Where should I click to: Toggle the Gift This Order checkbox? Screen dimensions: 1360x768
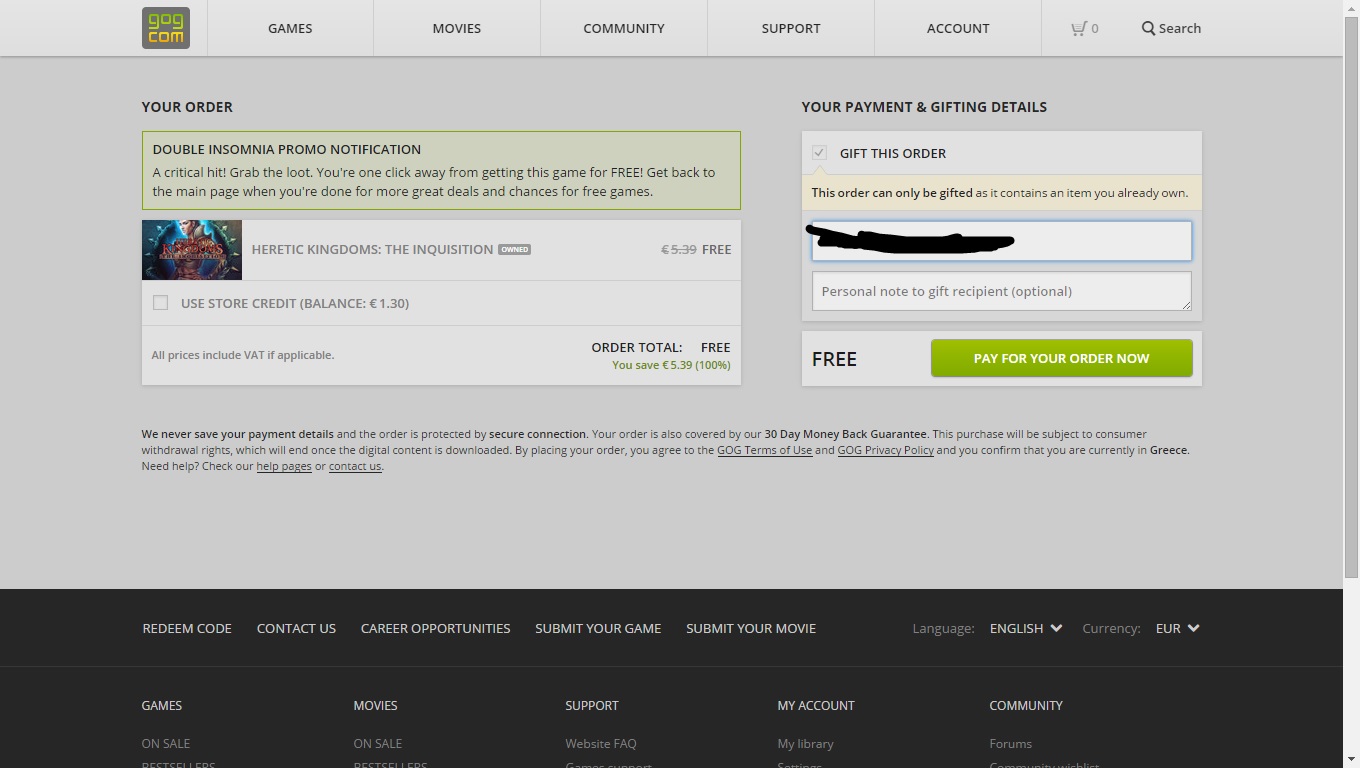(819, 153)
